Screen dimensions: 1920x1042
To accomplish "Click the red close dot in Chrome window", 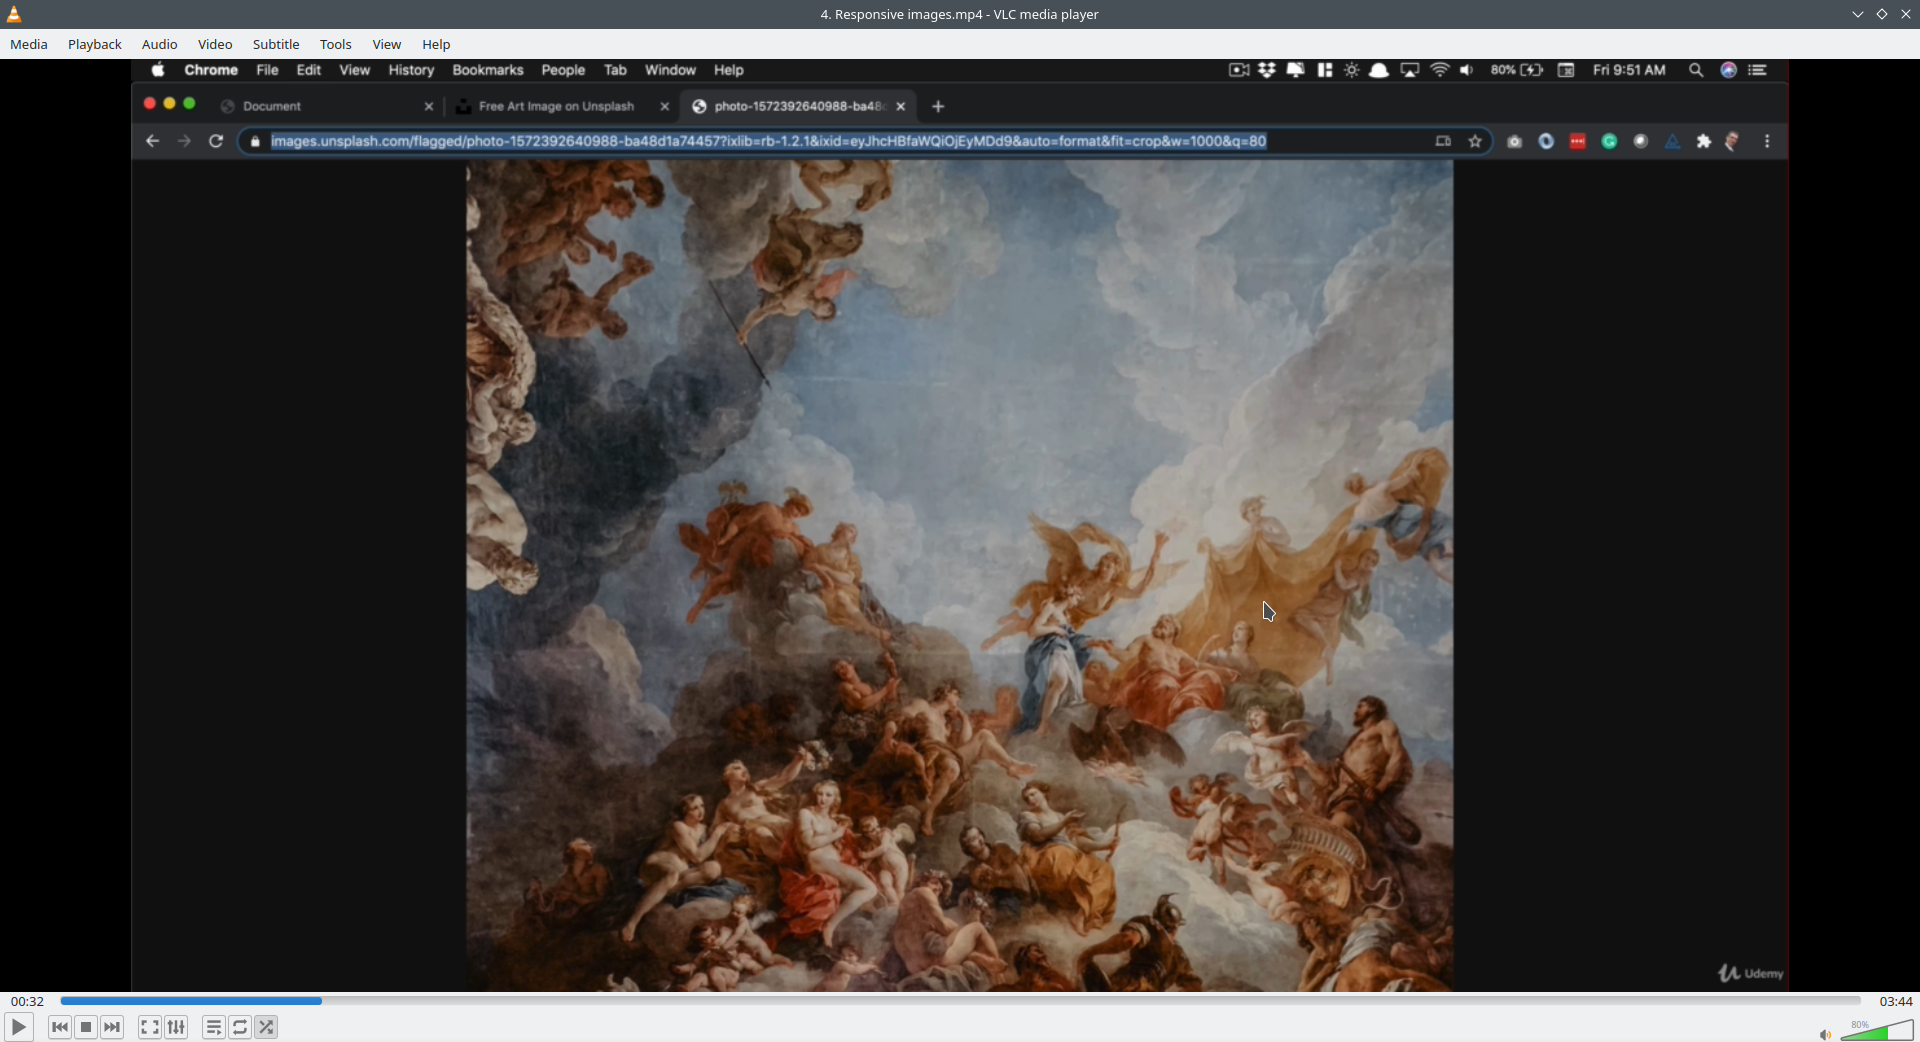I will 149,104.
